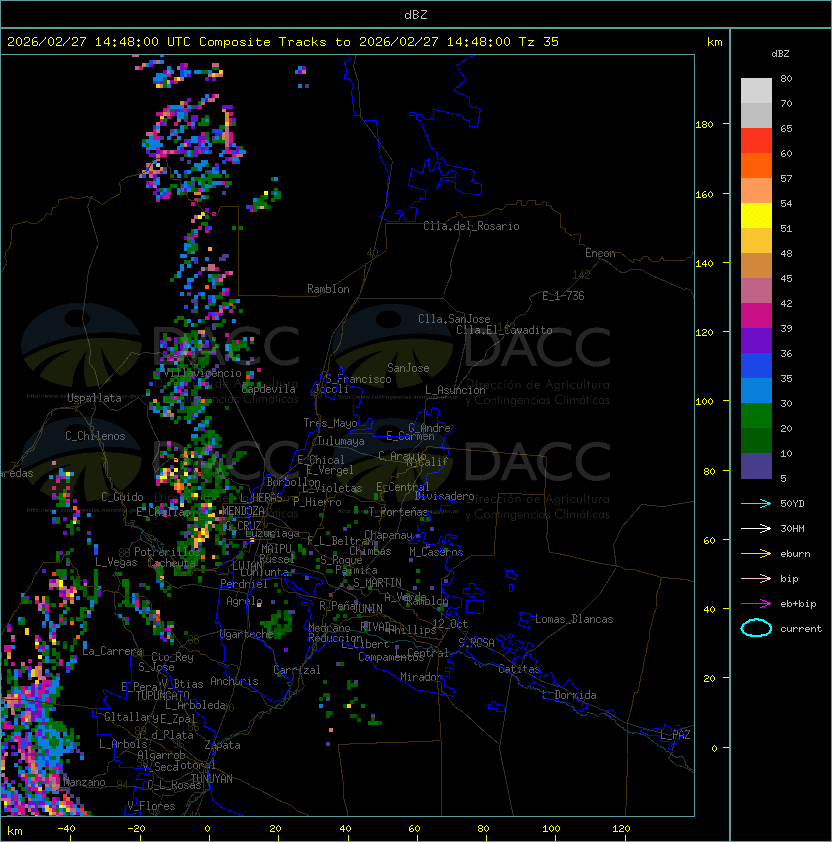Click the 'L_PAZ' map label
Viewport: 832px width, 842px height.
pos(675,735)
